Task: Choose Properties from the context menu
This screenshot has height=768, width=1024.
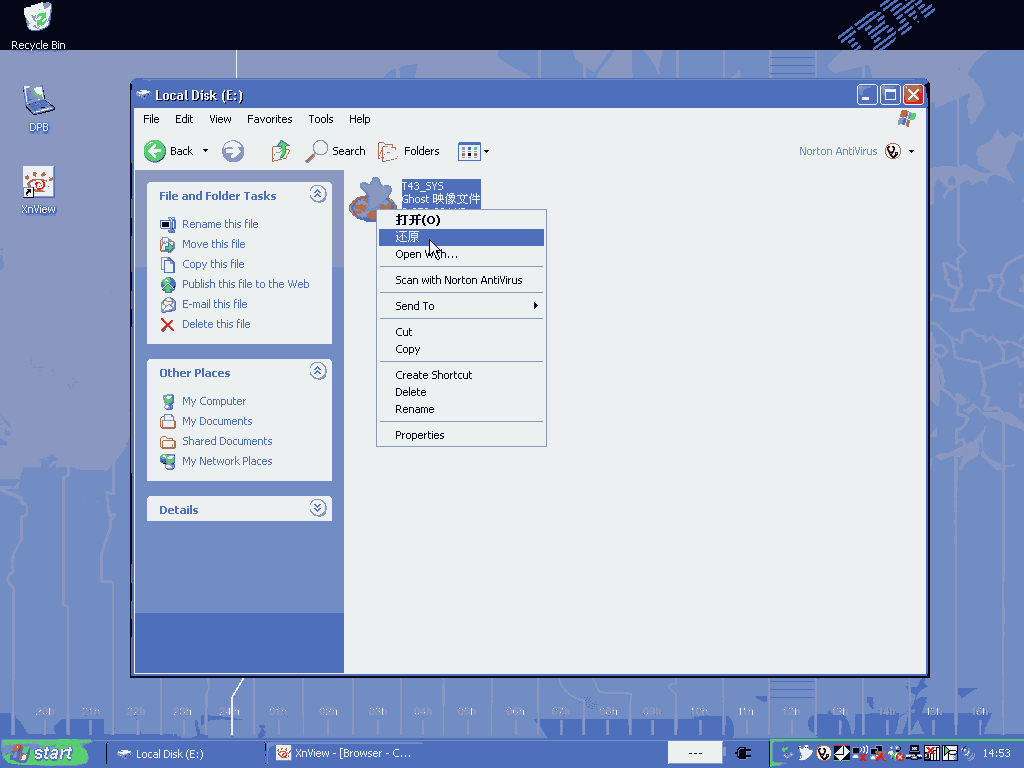Action: (x=420, y=435)
